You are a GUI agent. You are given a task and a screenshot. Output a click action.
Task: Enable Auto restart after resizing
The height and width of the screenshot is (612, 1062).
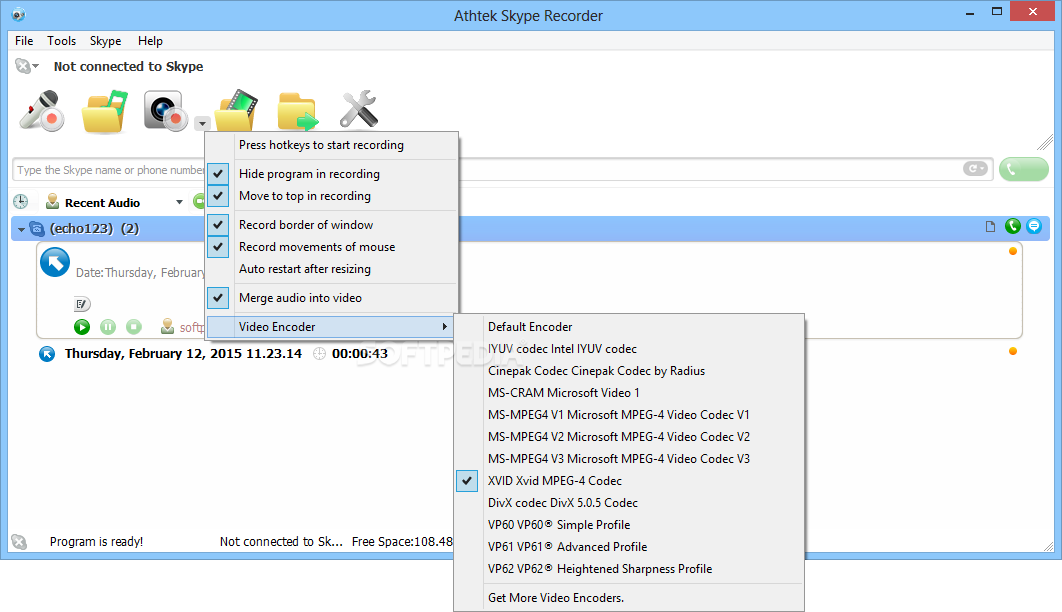click(333, 269)
